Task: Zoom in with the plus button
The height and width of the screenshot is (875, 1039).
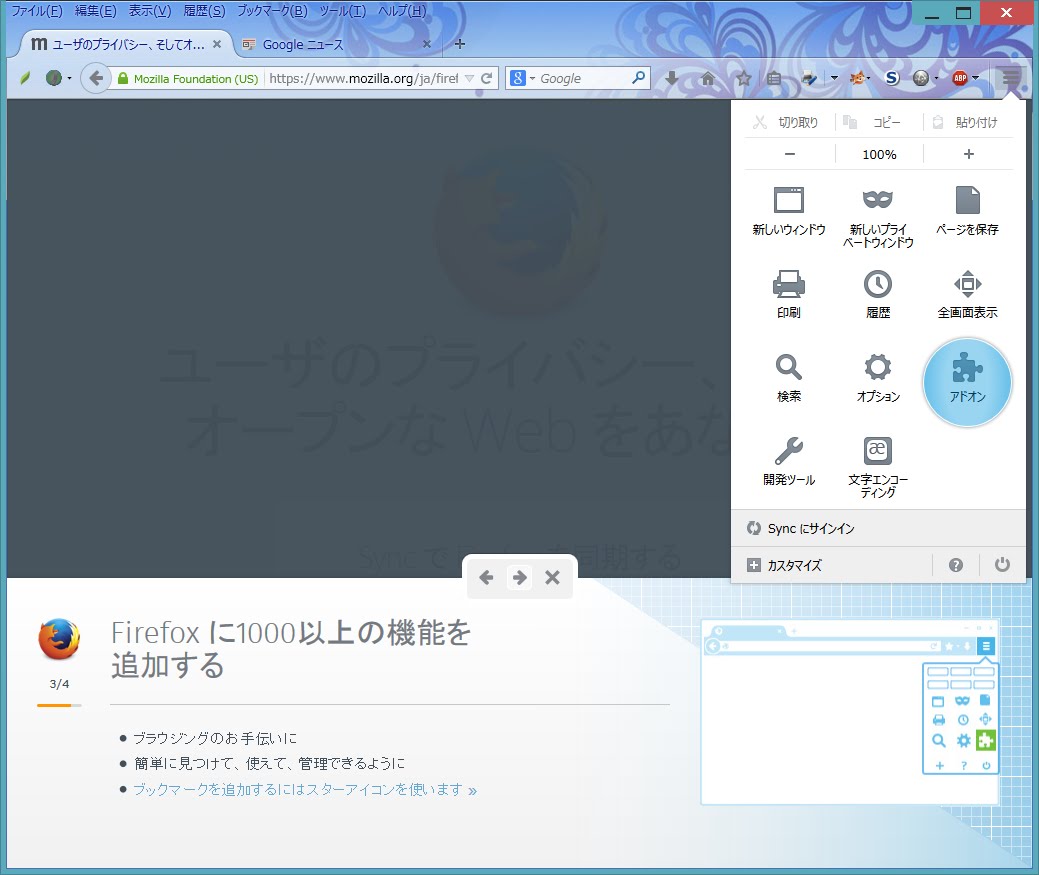Action: [969, 154]
